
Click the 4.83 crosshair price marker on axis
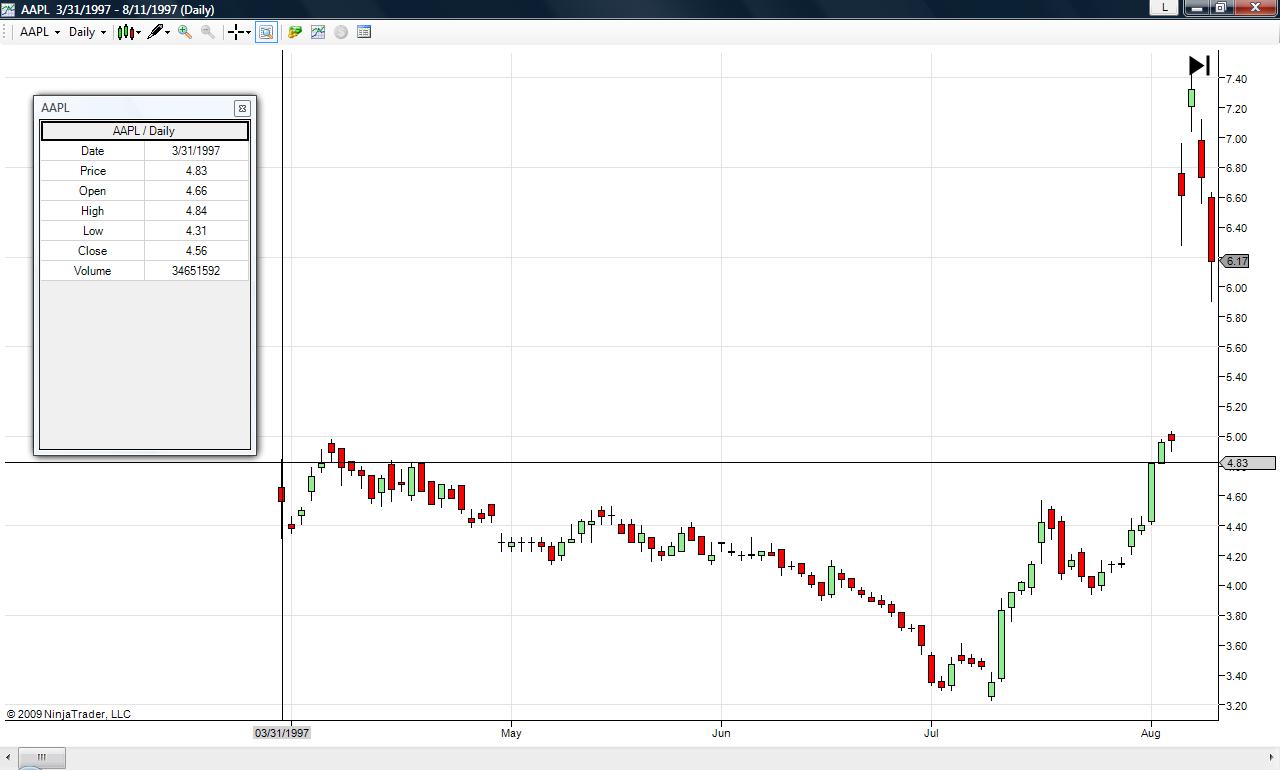click(1249, 463)
